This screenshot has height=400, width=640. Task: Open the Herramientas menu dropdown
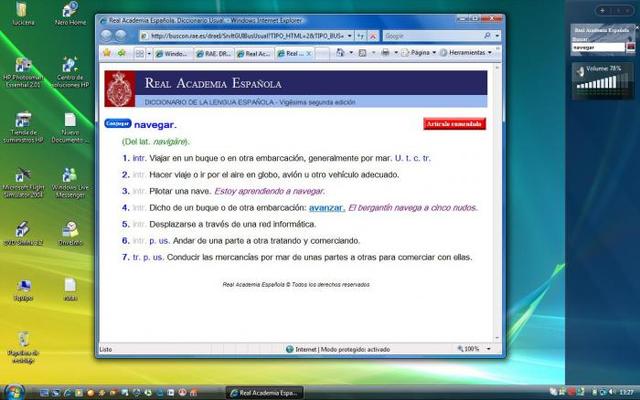466,53
